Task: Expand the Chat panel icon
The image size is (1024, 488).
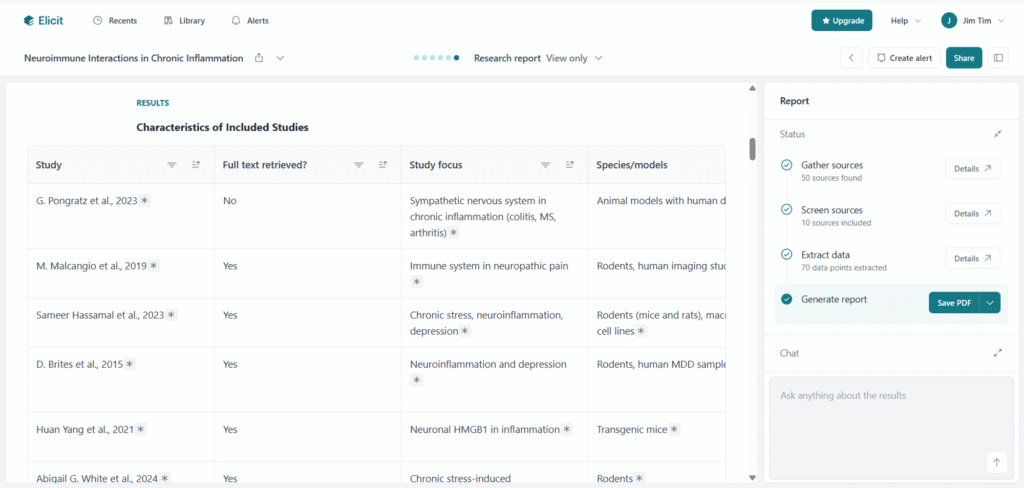Action: coord(997,353)
